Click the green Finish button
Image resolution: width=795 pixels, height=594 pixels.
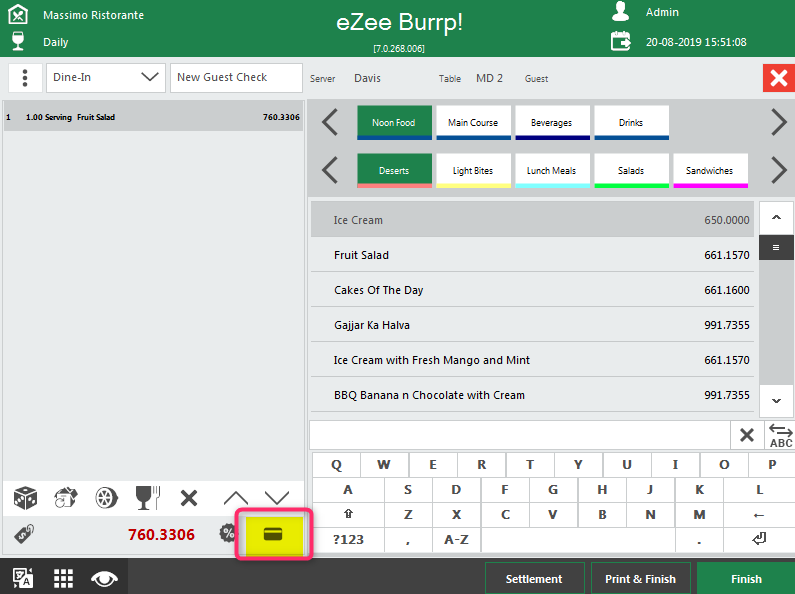point(746,578)
